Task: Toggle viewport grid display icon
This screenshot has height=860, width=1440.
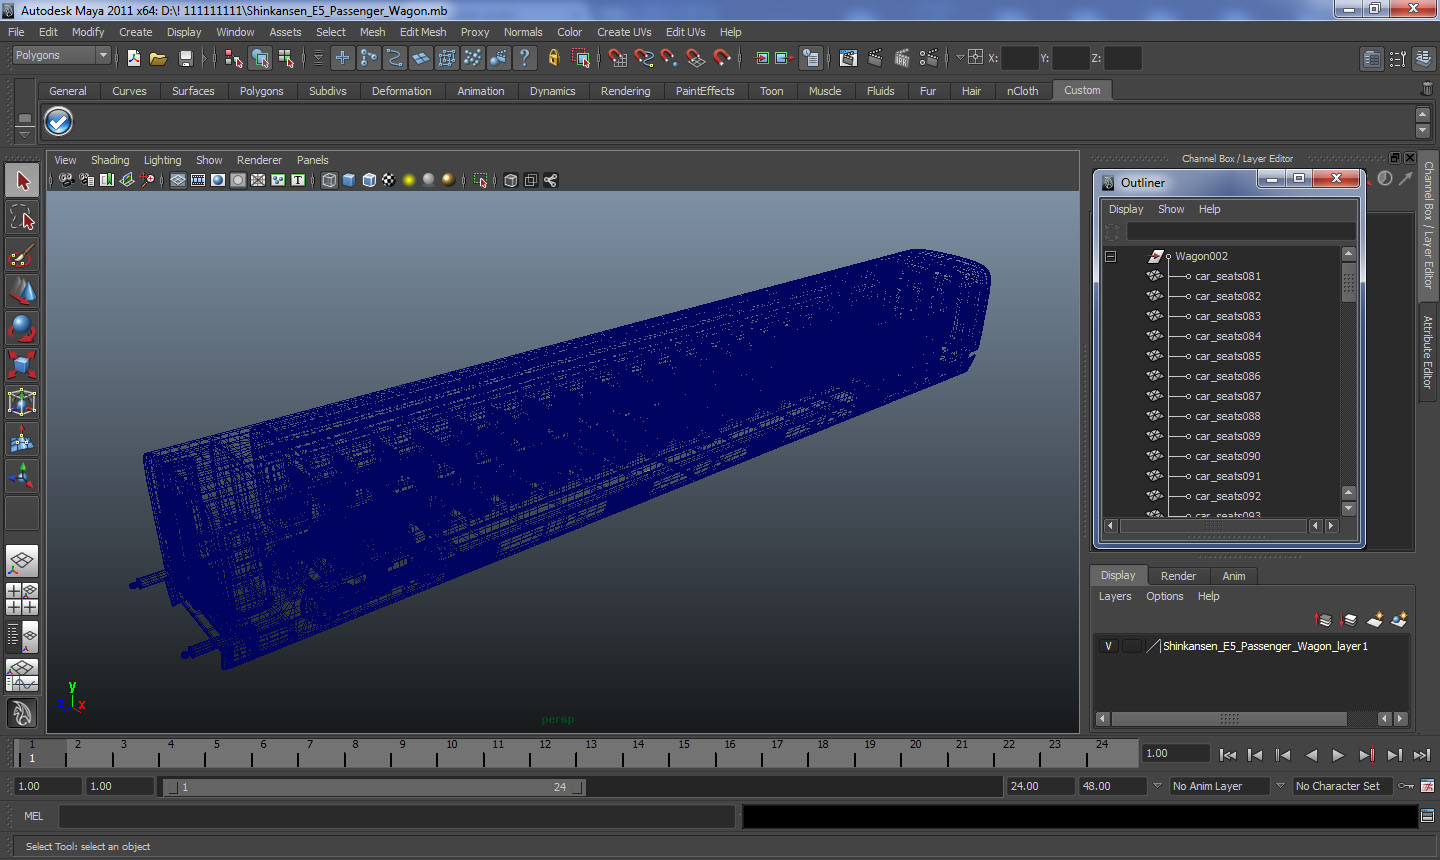Action: 178,180
